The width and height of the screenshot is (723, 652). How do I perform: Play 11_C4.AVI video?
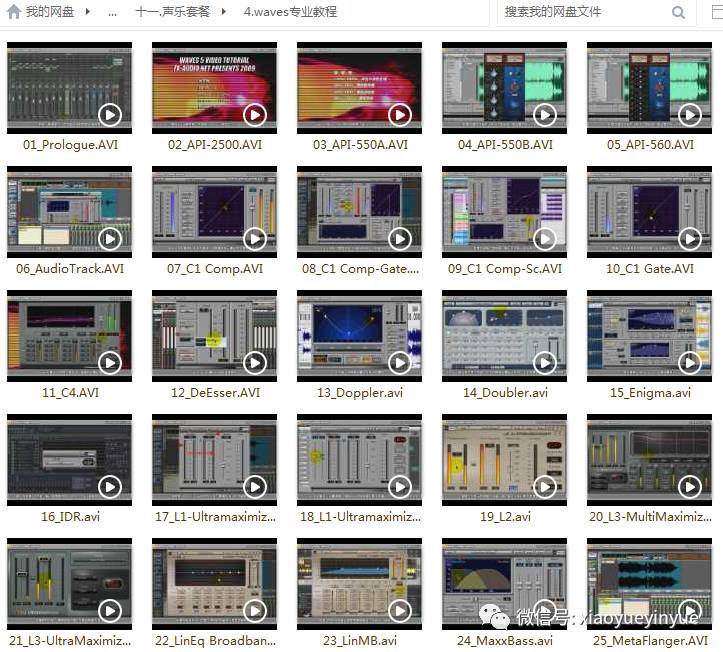tap(110, 363)
